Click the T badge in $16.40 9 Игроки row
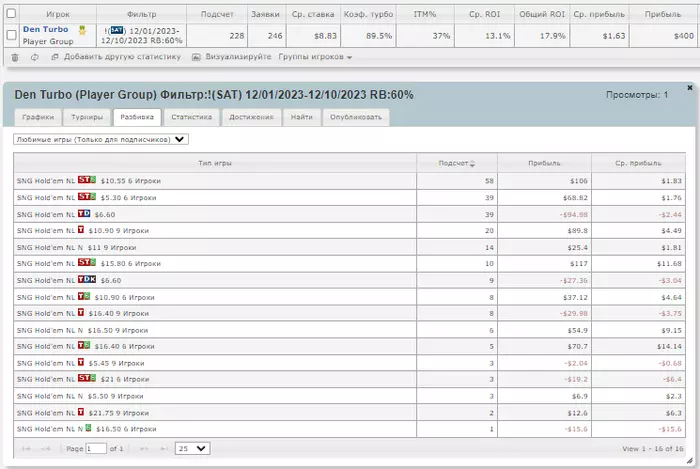 pos(81,312)
